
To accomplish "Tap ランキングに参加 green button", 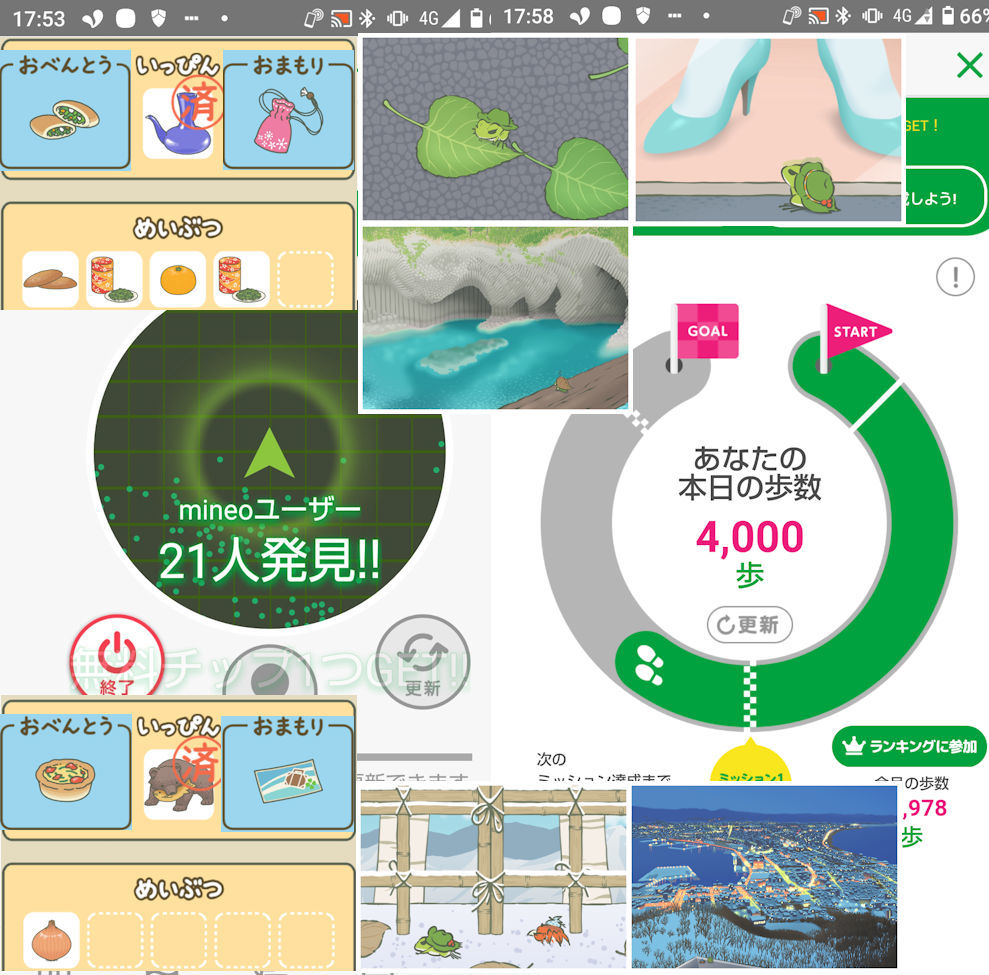I will (x=910, y=746).
